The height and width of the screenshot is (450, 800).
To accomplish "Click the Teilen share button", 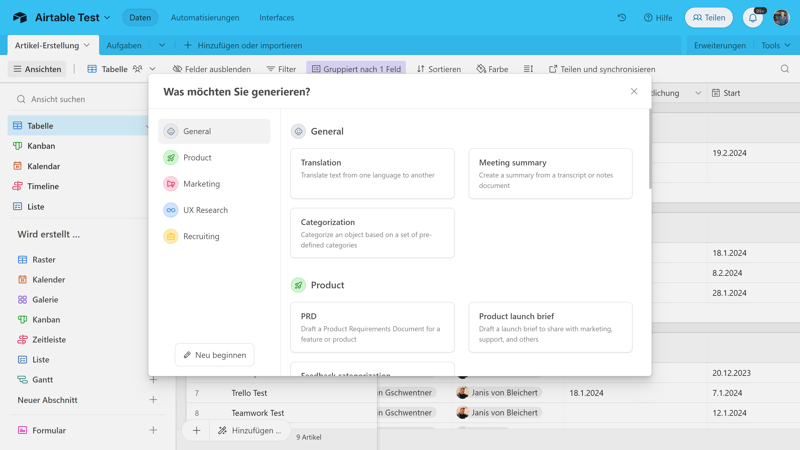I will click(709, 18).
